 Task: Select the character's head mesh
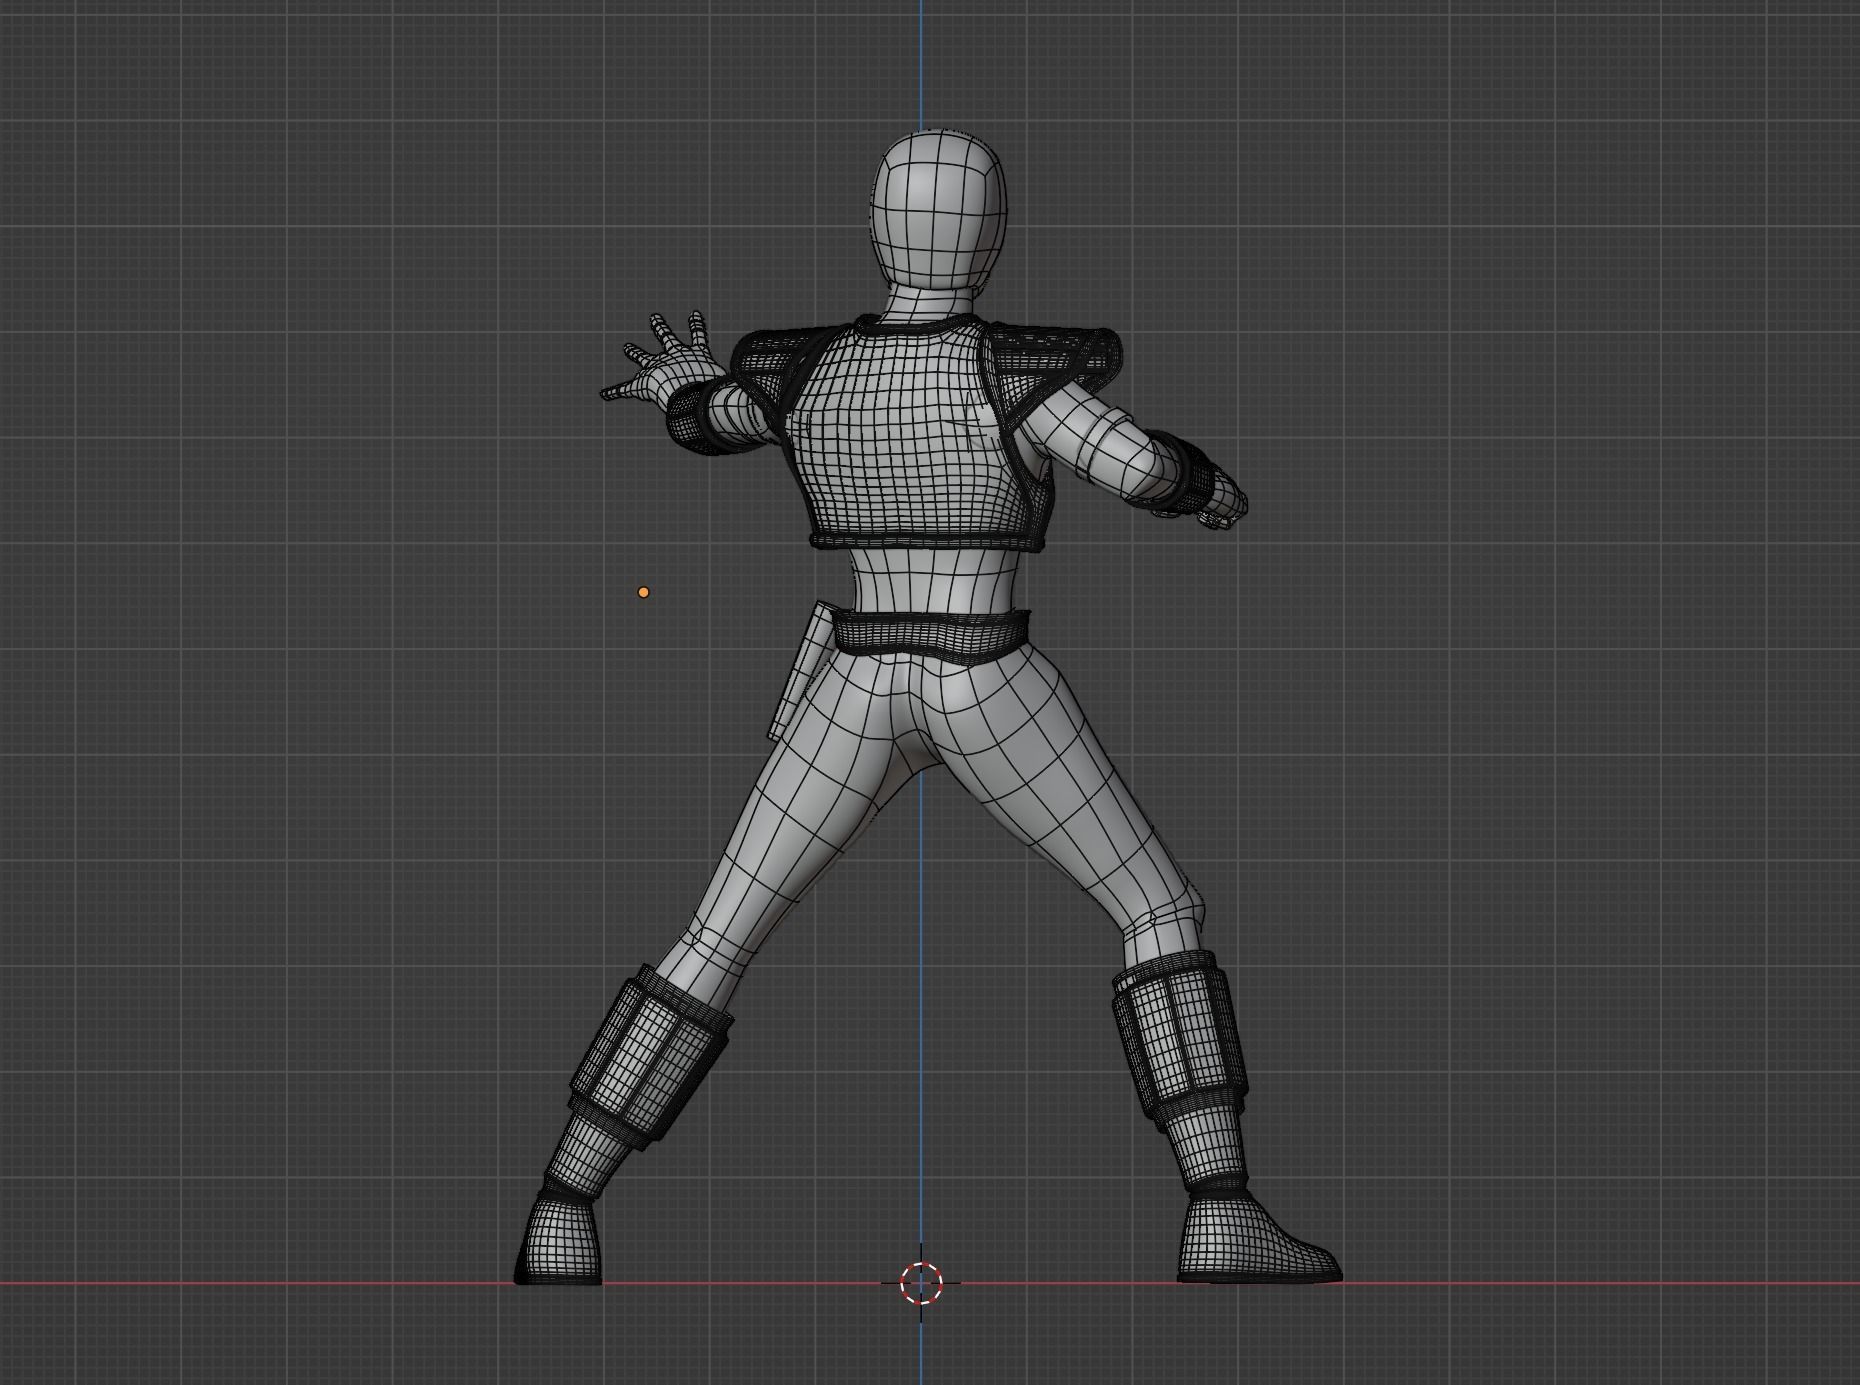tap(938, 210)
